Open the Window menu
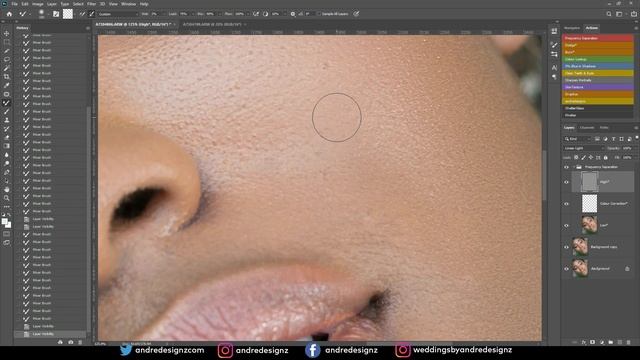Screen dimensions: 640x360 [128, 4]
